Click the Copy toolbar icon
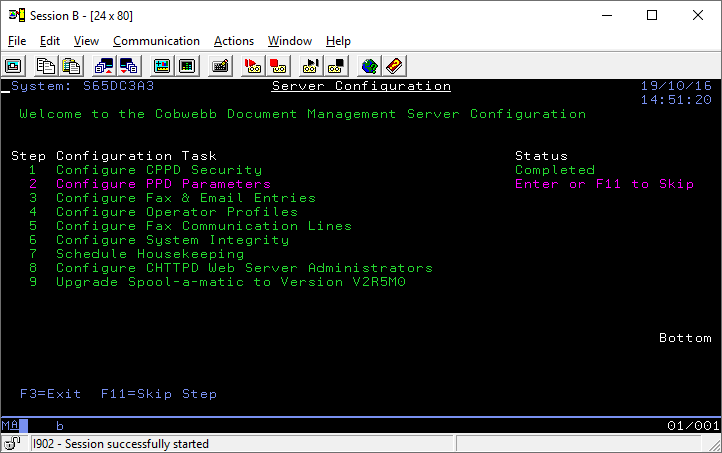Image resolution: width=722 pixels, height=453 pixels. [45, 66]
